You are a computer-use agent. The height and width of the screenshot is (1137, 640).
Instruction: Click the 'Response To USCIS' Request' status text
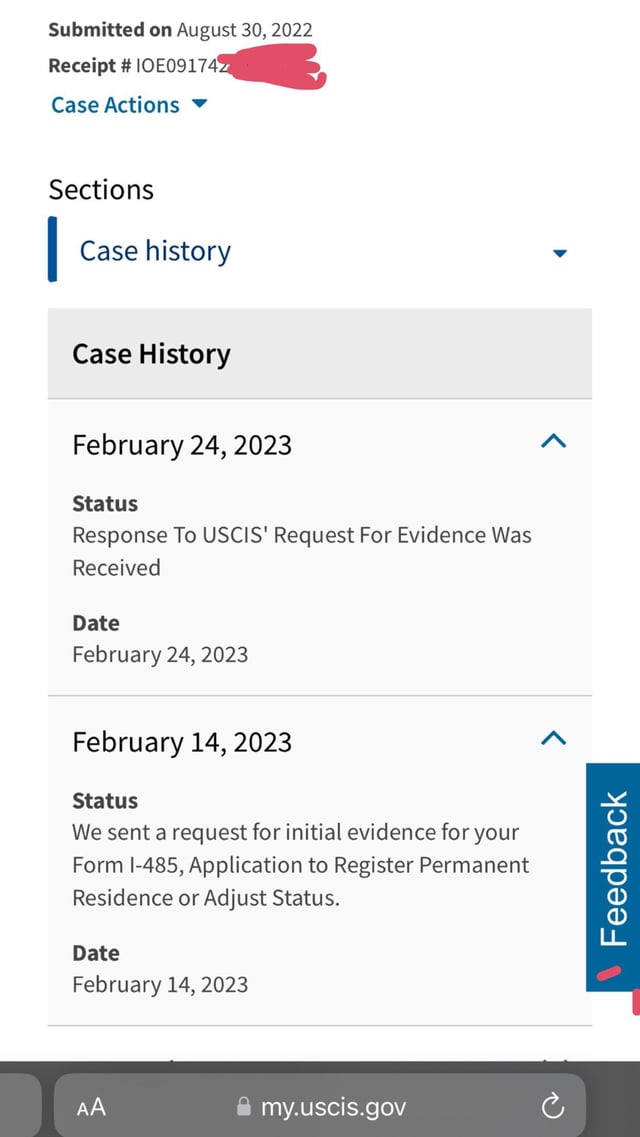pos(302,551)
